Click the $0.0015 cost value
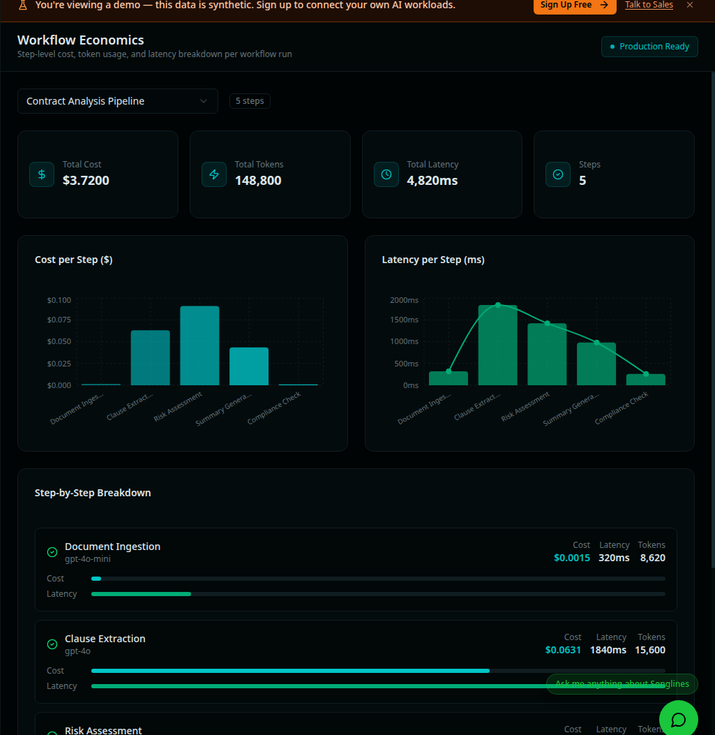Viewport: 715px width, 735px height. tap(572, 558)
